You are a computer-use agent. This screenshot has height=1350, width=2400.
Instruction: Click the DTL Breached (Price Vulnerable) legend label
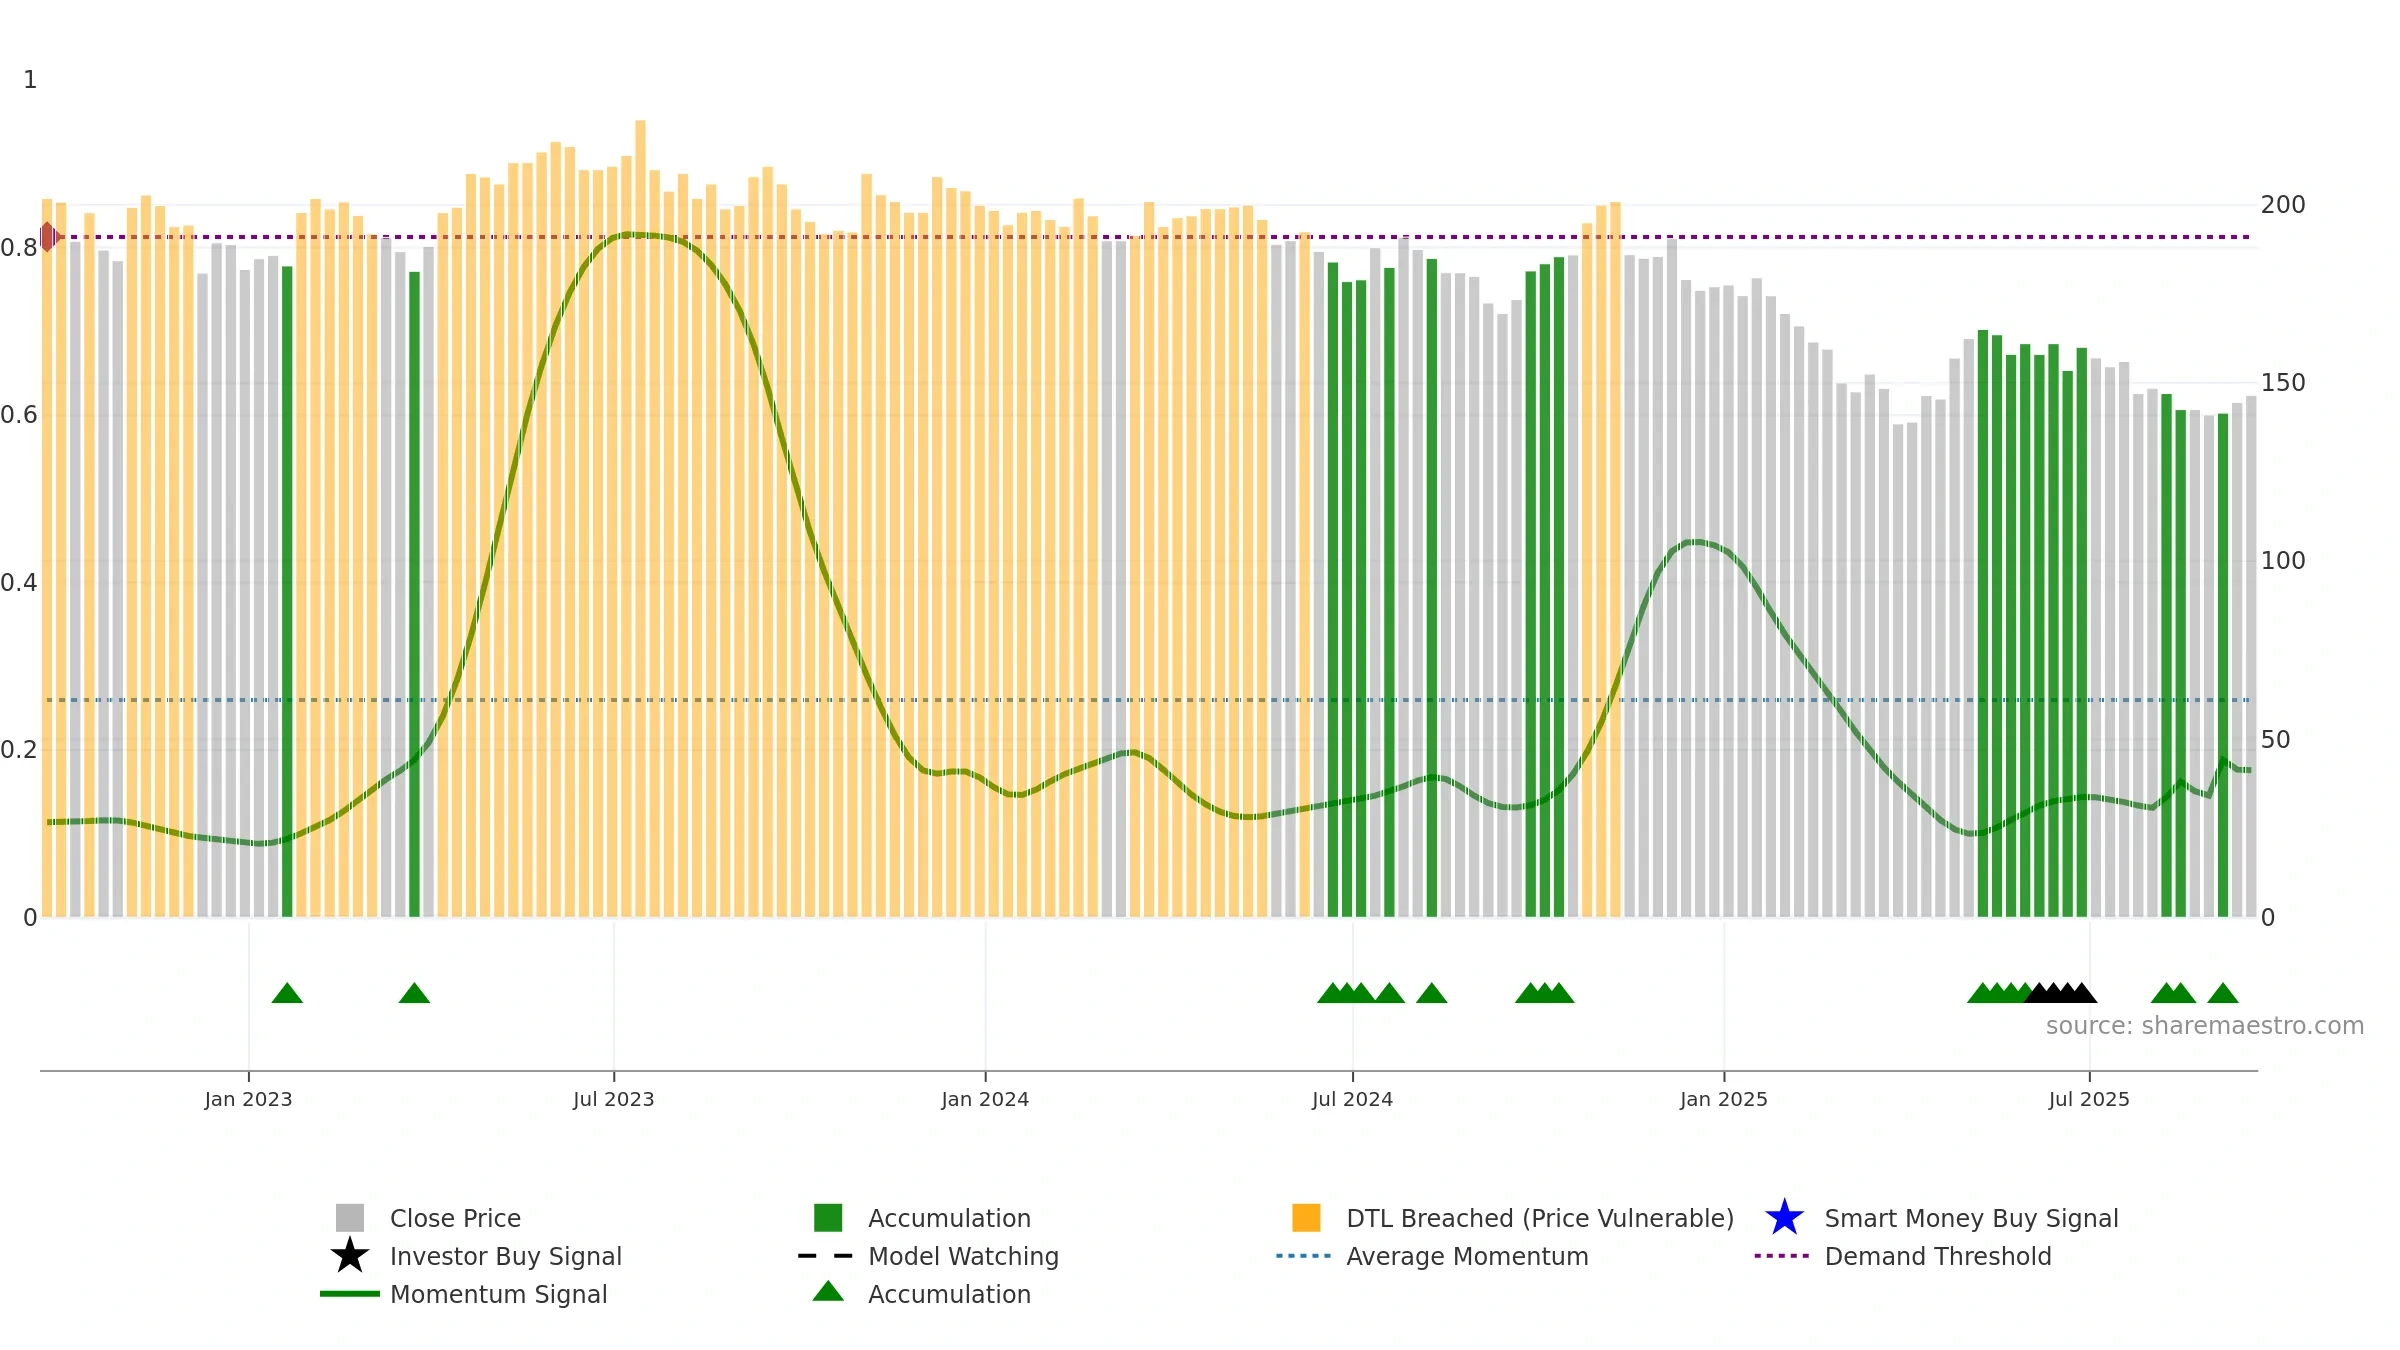click(x=1540, y=1218)
